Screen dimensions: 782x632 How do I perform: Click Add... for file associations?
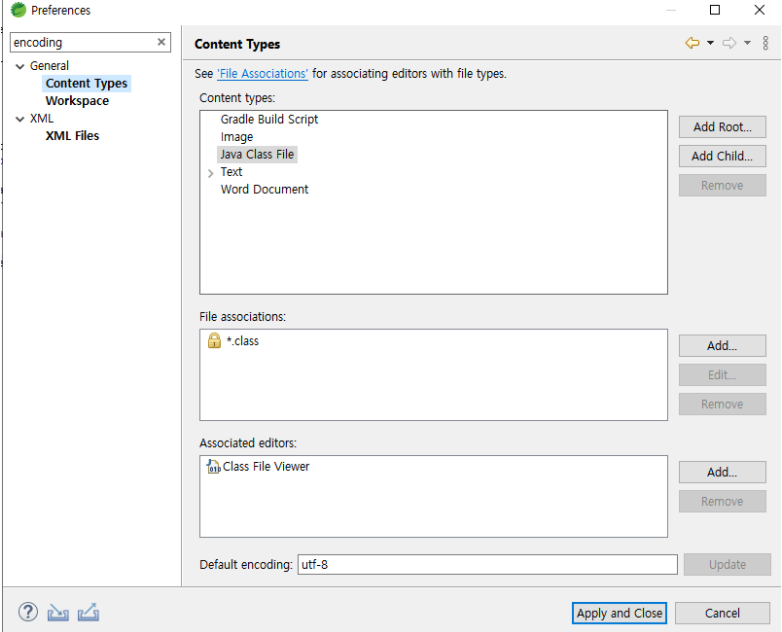click(x=722, y=345)
